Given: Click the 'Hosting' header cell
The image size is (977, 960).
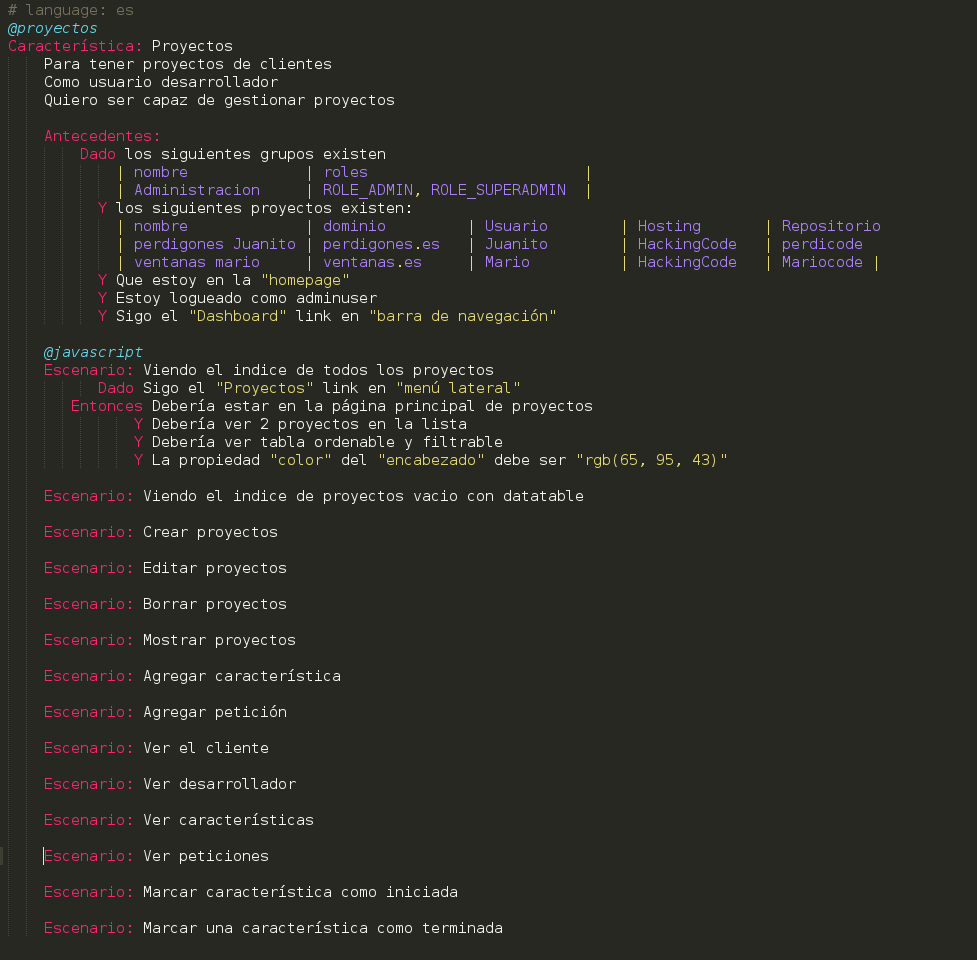Looking at the screenshot, I should 669,227.
